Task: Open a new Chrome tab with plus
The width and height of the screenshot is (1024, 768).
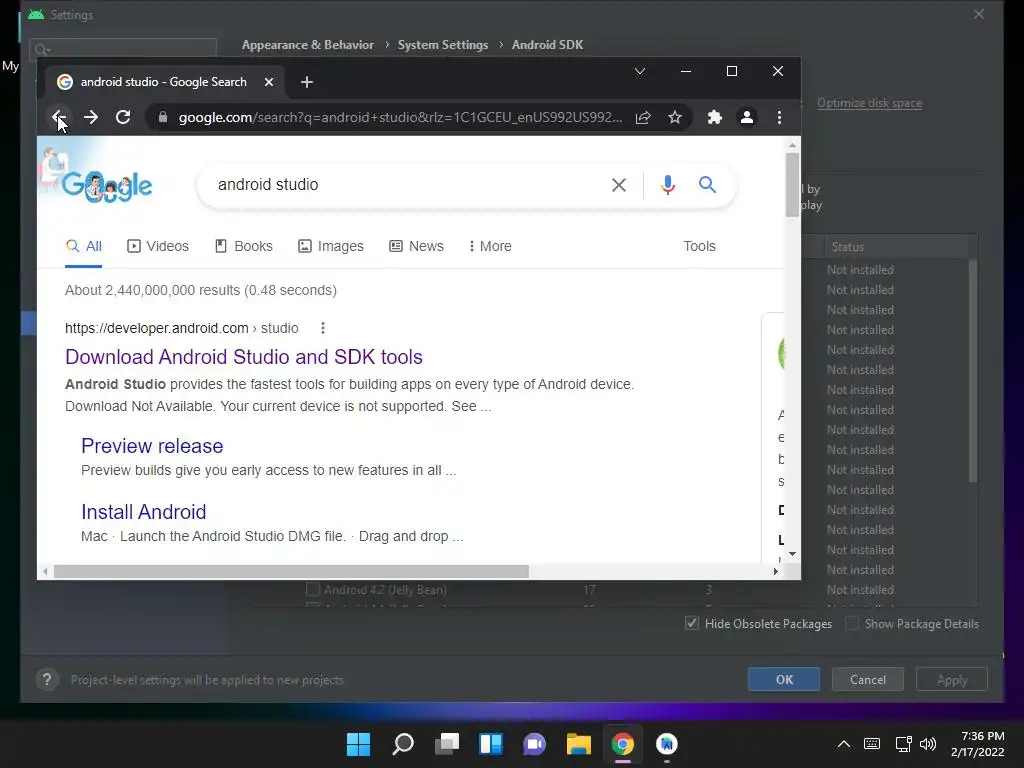Action: click(307, 82)
